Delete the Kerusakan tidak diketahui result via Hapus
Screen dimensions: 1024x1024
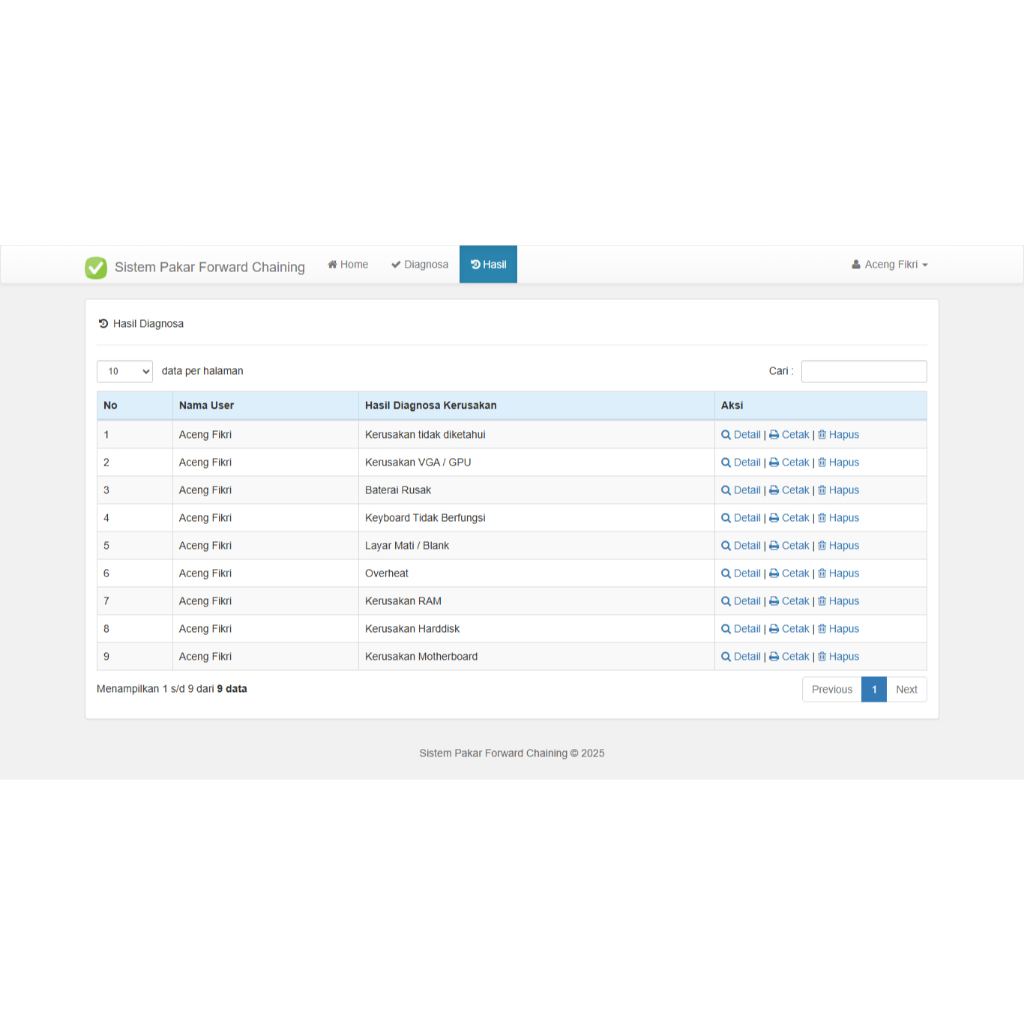coord(839,435)
